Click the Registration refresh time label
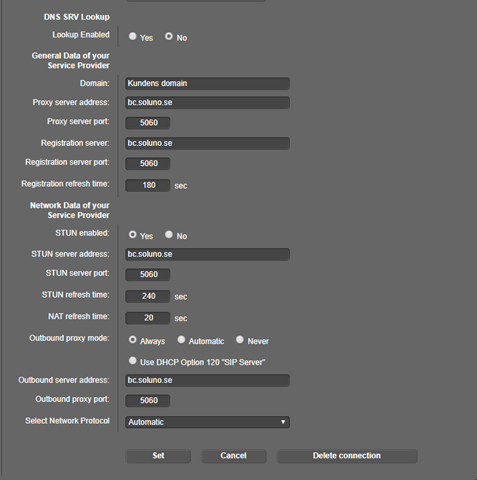The image size is (477, 480). tap(65, 184)
